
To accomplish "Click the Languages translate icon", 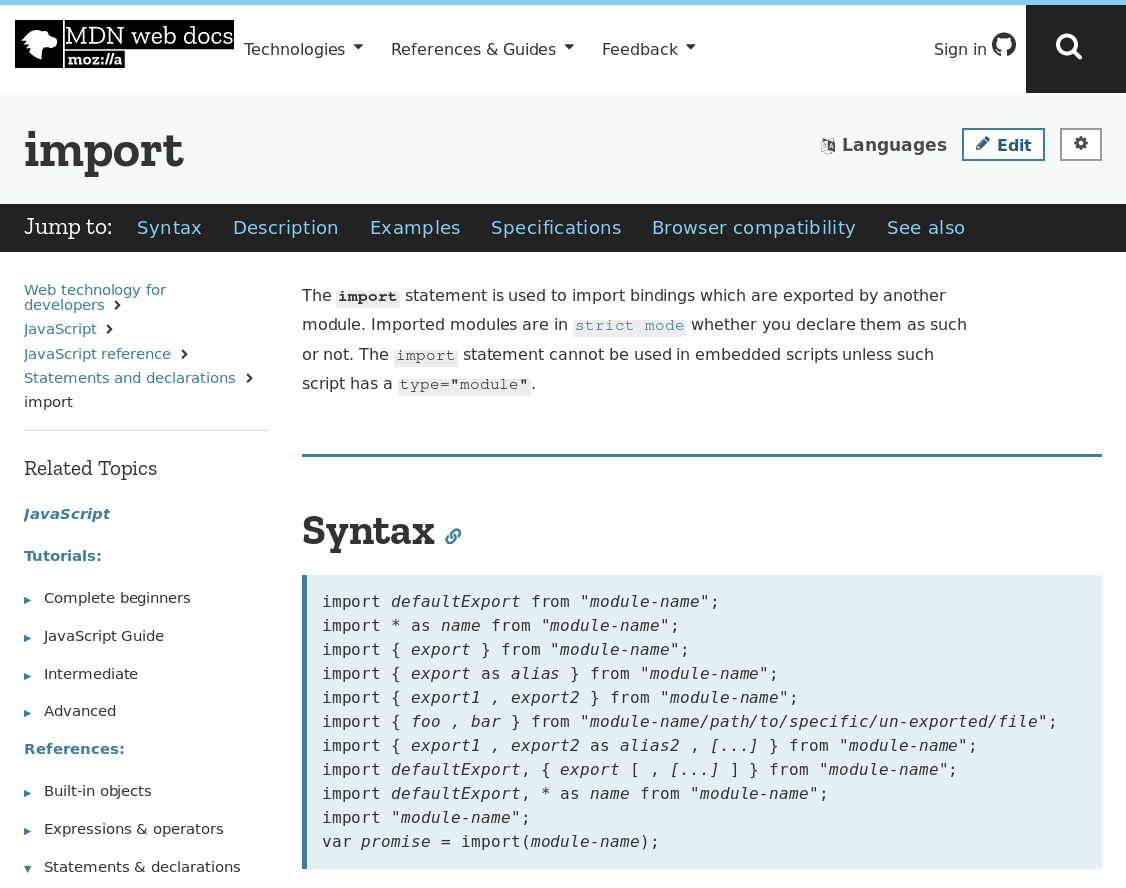I will click(828, 146).
